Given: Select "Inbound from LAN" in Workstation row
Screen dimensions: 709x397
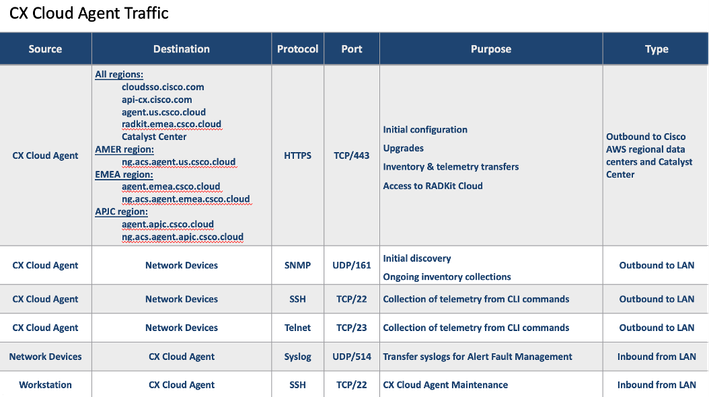Looking at the screenshot, I should pyautogui.click(x=657, y=385).
